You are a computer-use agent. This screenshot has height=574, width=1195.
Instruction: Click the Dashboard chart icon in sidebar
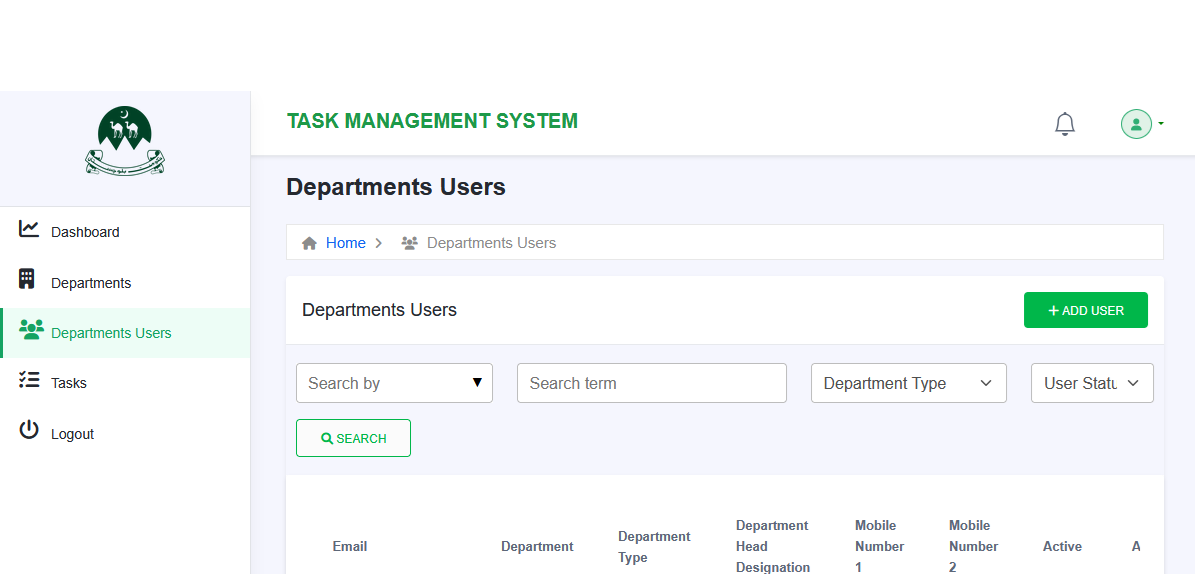(x=29, y=230)
